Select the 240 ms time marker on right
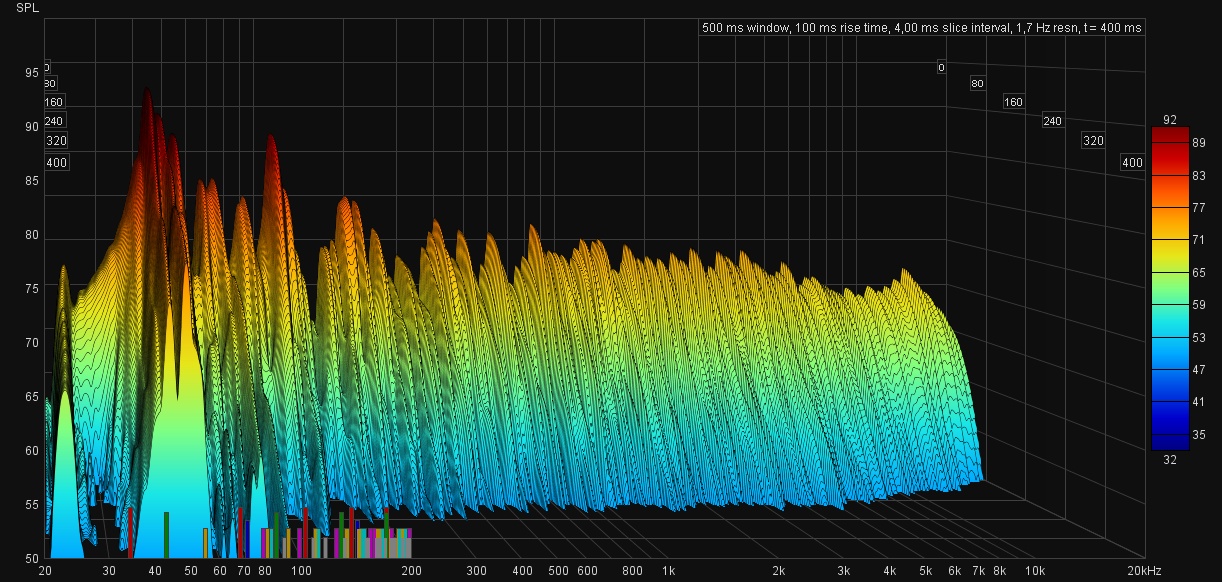This screenshot has width=1222, height=582. (1051, 121)
